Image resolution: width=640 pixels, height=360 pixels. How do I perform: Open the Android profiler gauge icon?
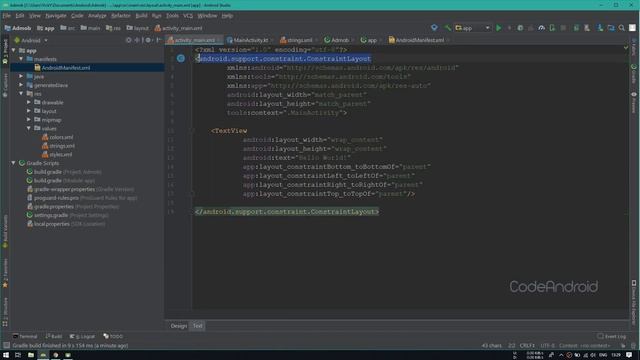[x=542, y=28]
